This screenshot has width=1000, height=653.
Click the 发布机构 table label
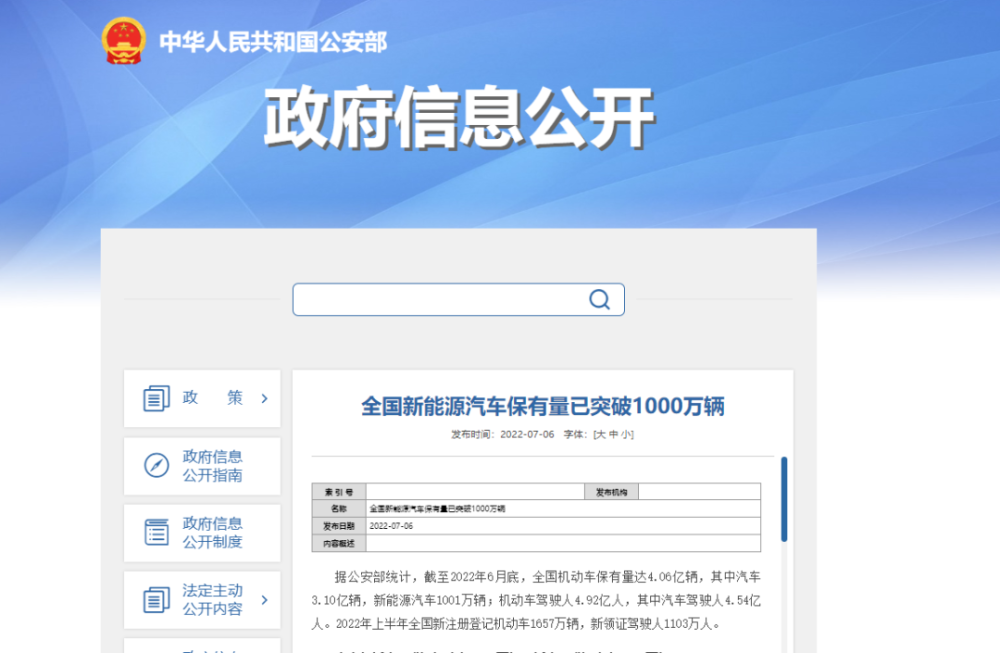tap(612, 492)
